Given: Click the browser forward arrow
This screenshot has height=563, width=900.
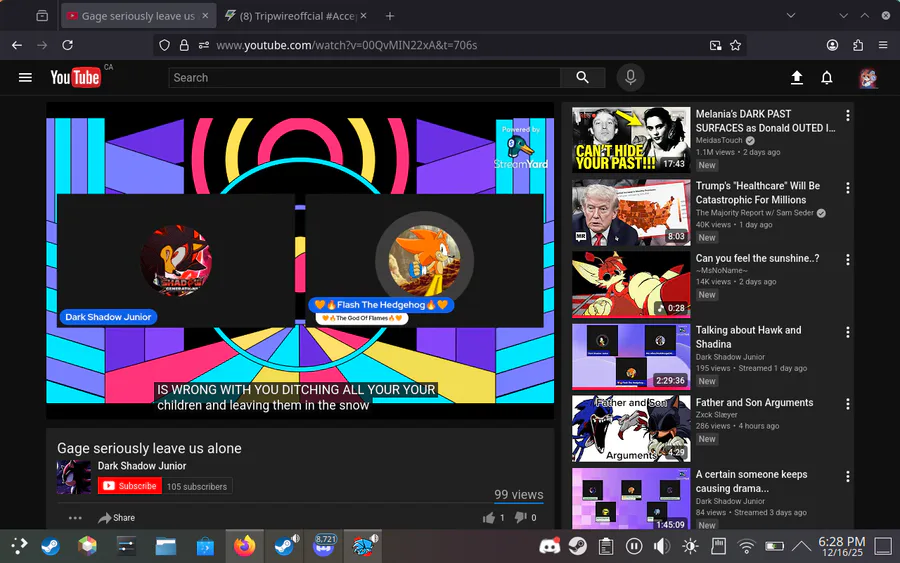Looking at the screenshot, I should pos(42,45).
